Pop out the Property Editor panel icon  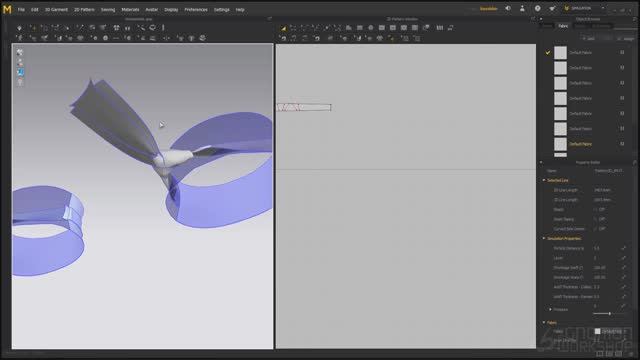[635, 162]
